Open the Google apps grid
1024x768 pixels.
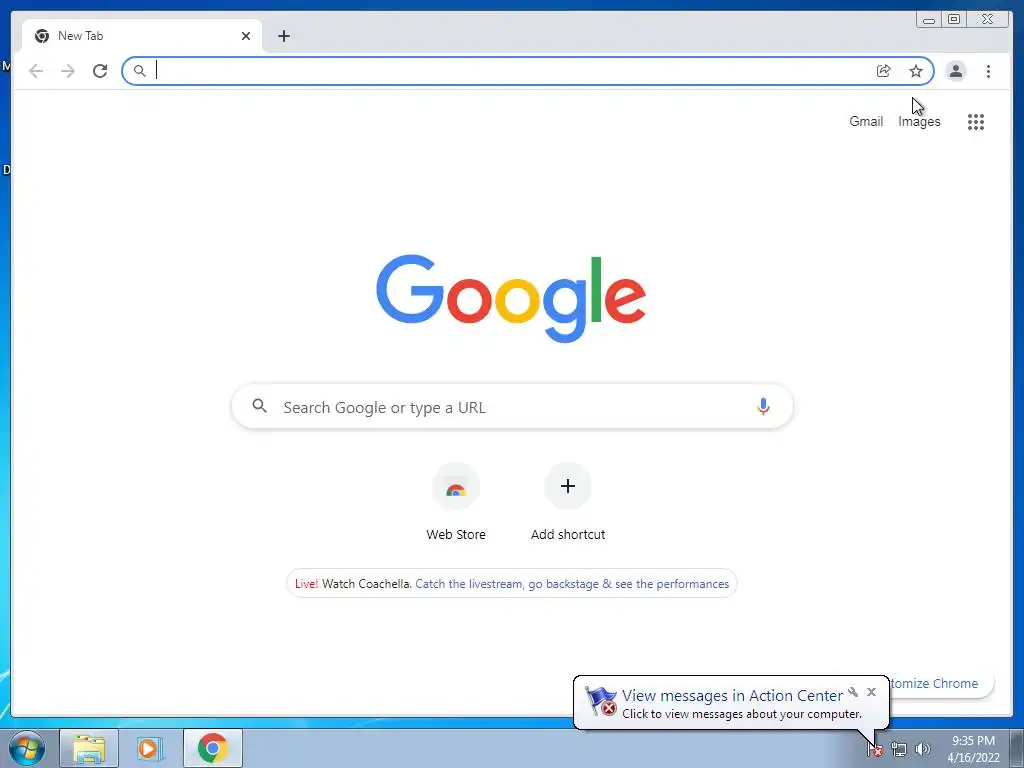(976, 121)
